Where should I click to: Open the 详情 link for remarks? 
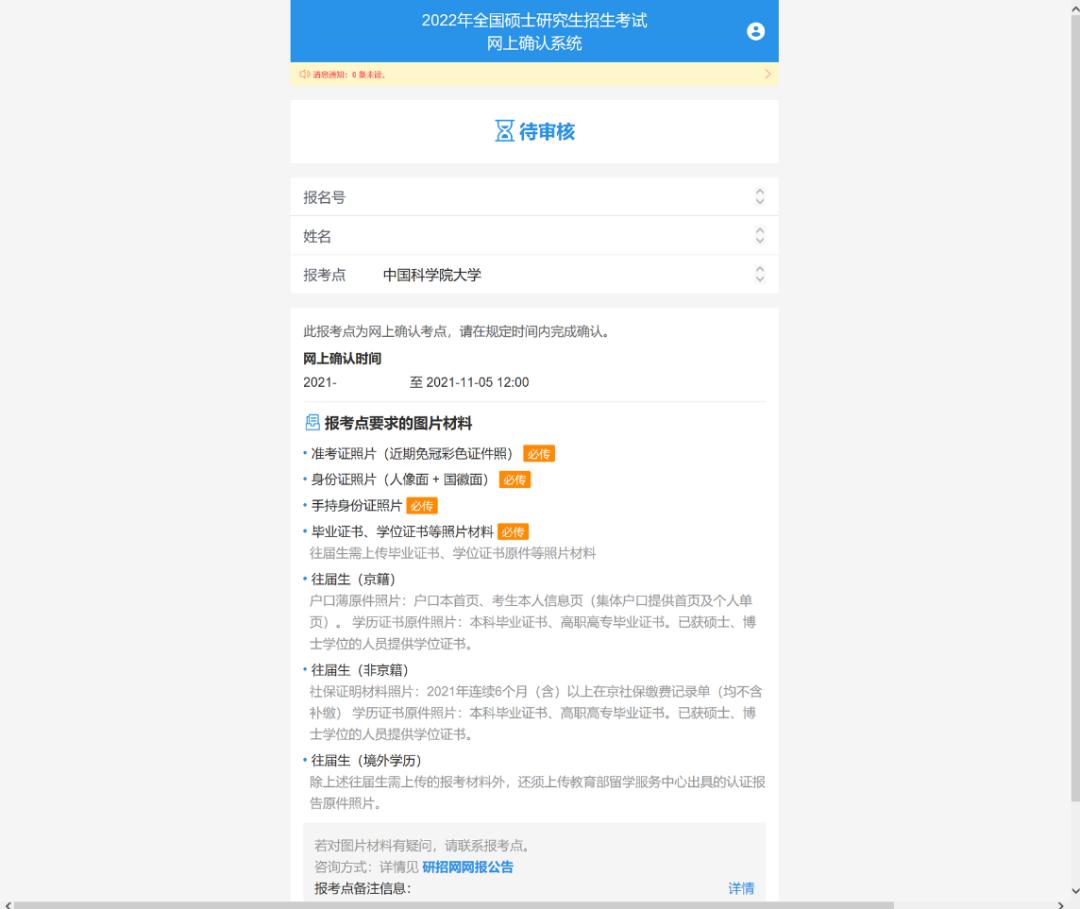tap(741, 888)
